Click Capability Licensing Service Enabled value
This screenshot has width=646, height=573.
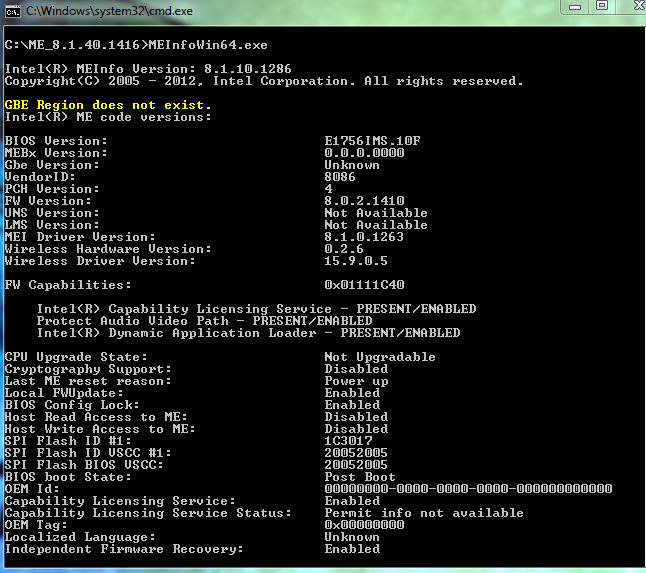352,501
